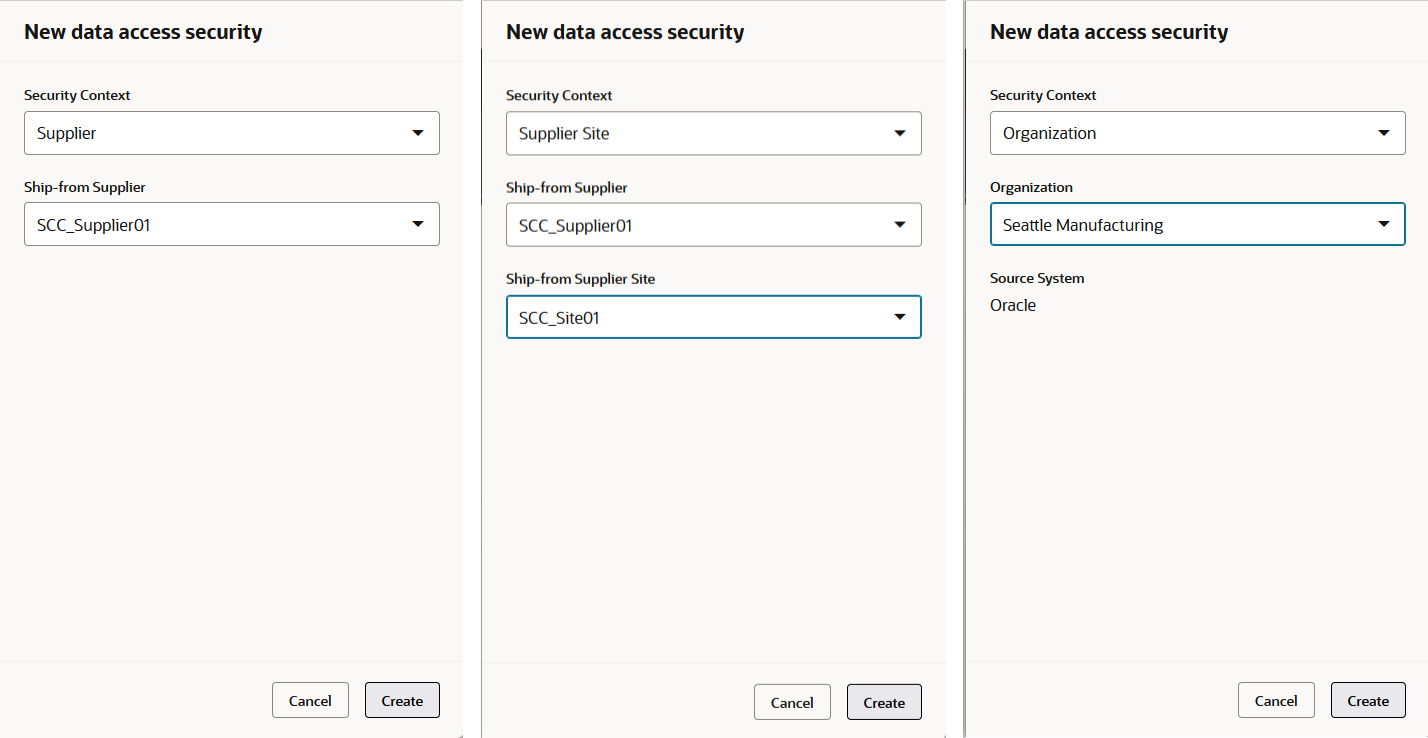This screenshot has width=1428, height=738.
Task: Click Cancel in the Organization dialog
Action: pos(1276,700)
